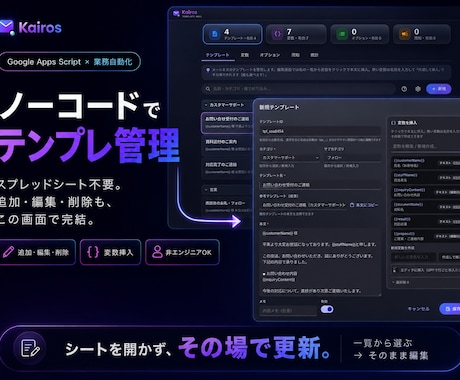460x380 pixels.
Task: Expand the collapsed section below the insert checkbox
Action: (401, 282)
